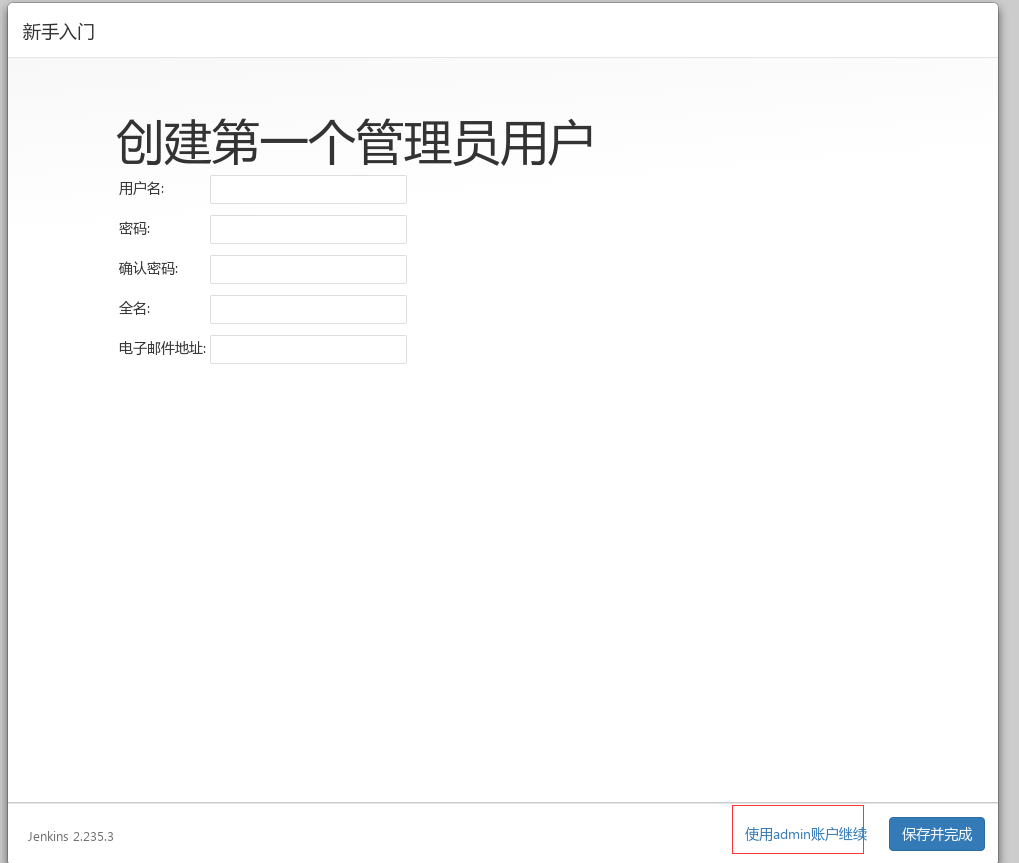
Task: Click the 密码: label text
Action: 134,229
